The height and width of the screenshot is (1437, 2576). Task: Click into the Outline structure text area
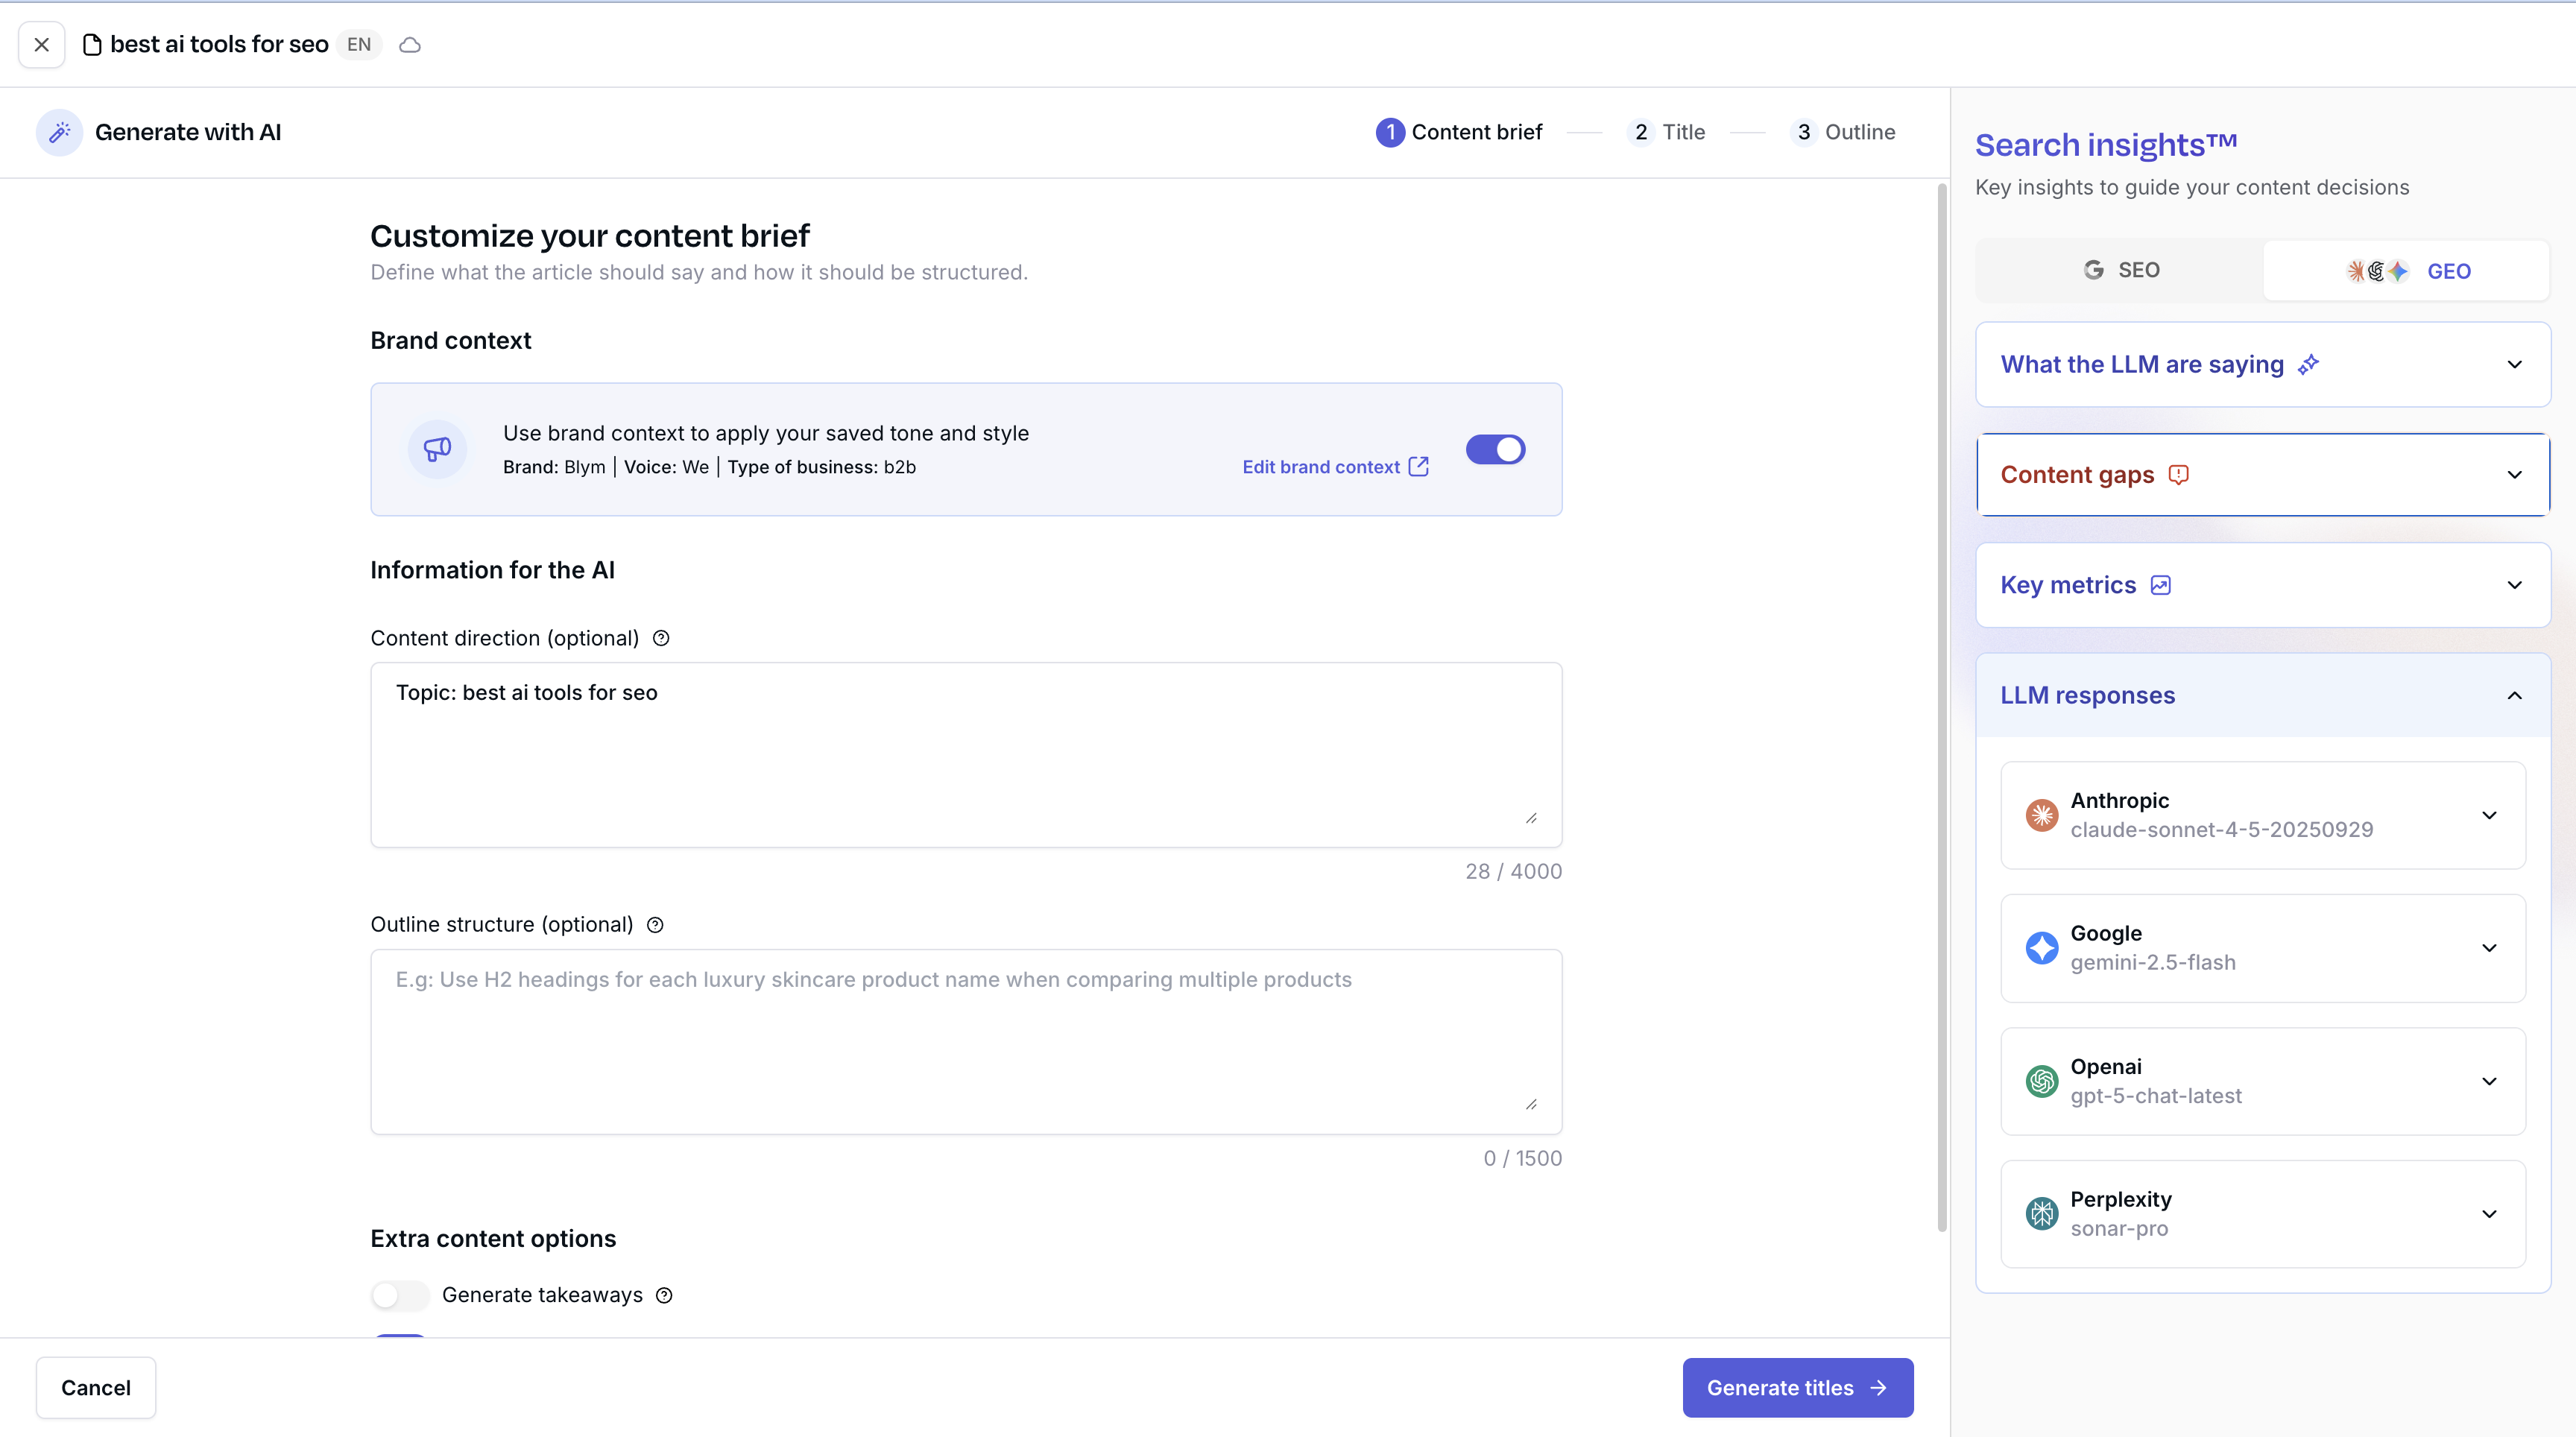(x=965, y=1041)
